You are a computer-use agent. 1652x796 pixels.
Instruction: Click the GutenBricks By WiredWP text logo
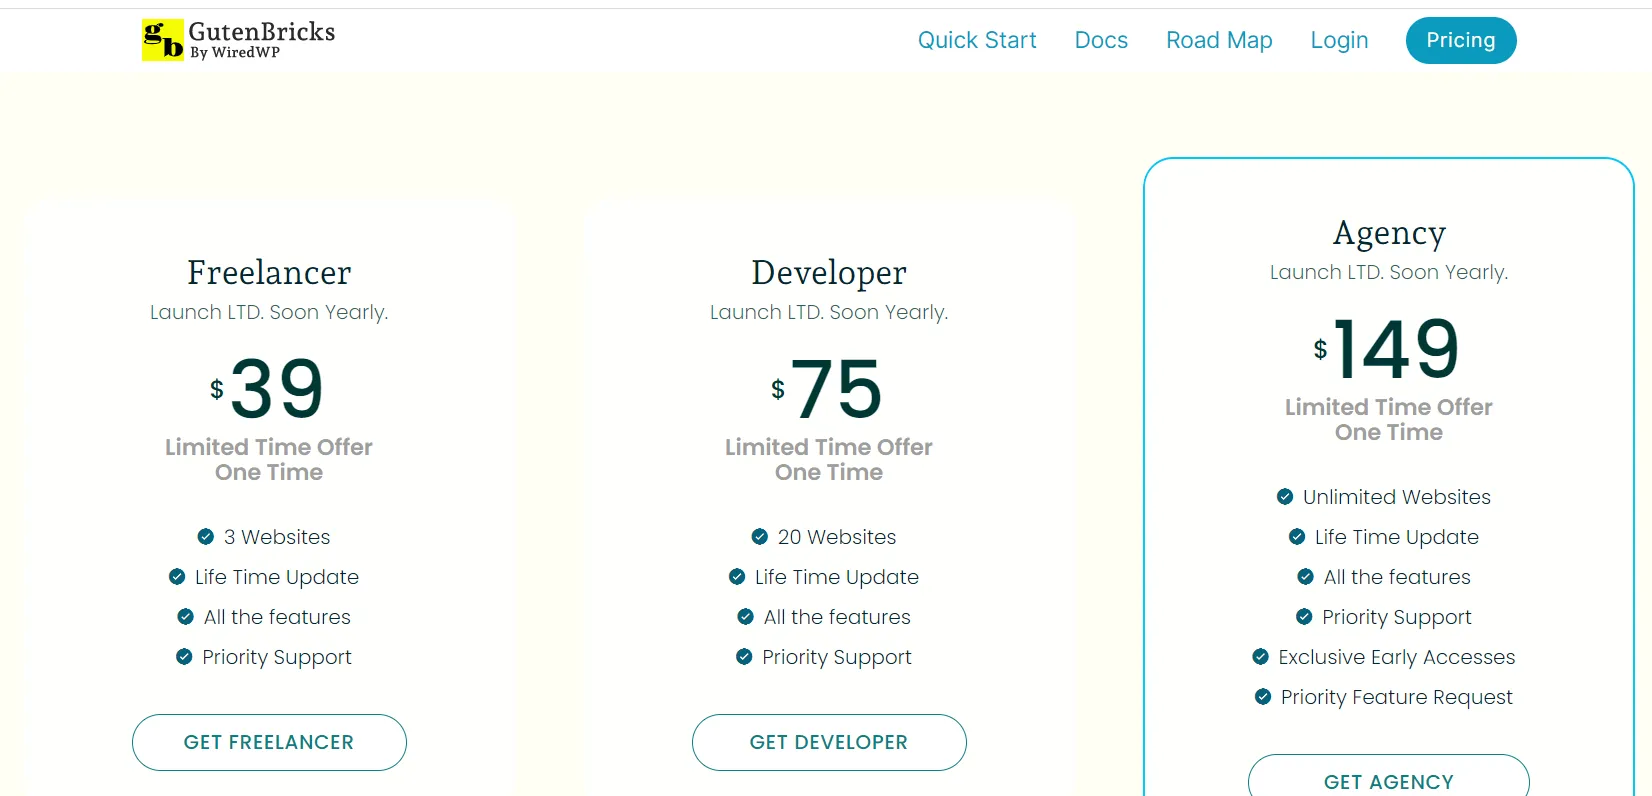(261, 40)
